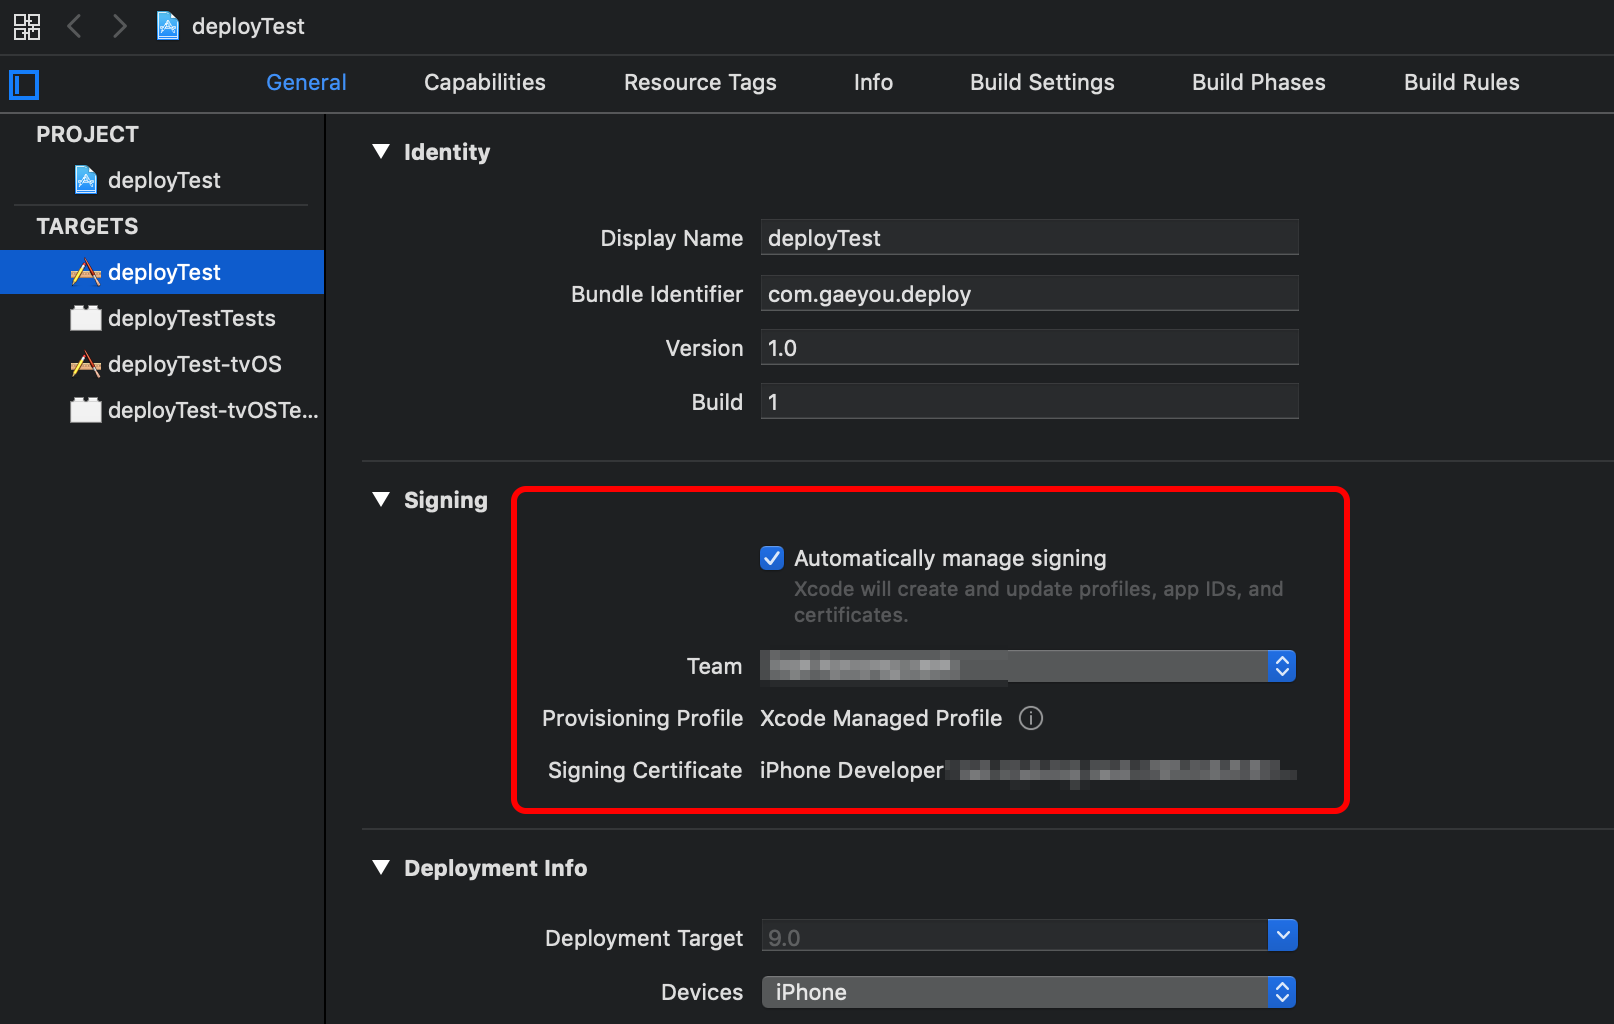Click the Xcode Managed Profile text
This screenshot has width=1614, height=1024.
[x=881, y=718]
